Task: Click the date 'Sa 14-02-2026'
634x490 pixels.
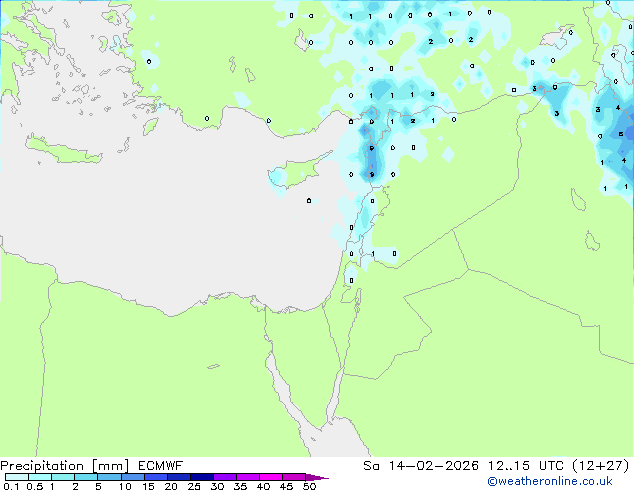Action: pyautogui.click(x=421, y=466)
